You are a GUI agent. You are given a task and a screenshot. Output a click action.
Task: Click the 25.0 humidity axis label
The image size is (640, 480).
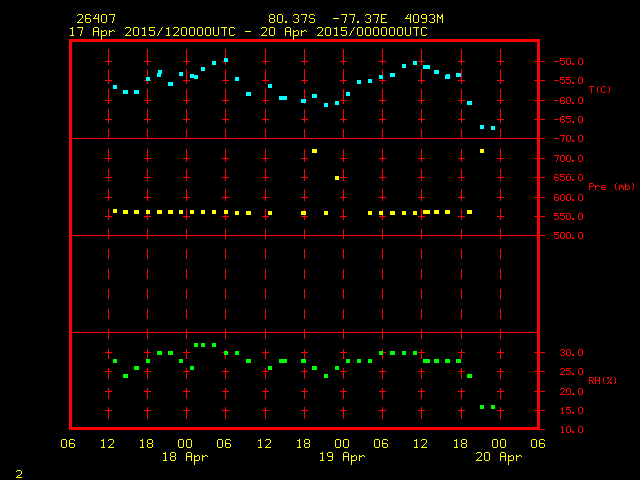(571, 372)
